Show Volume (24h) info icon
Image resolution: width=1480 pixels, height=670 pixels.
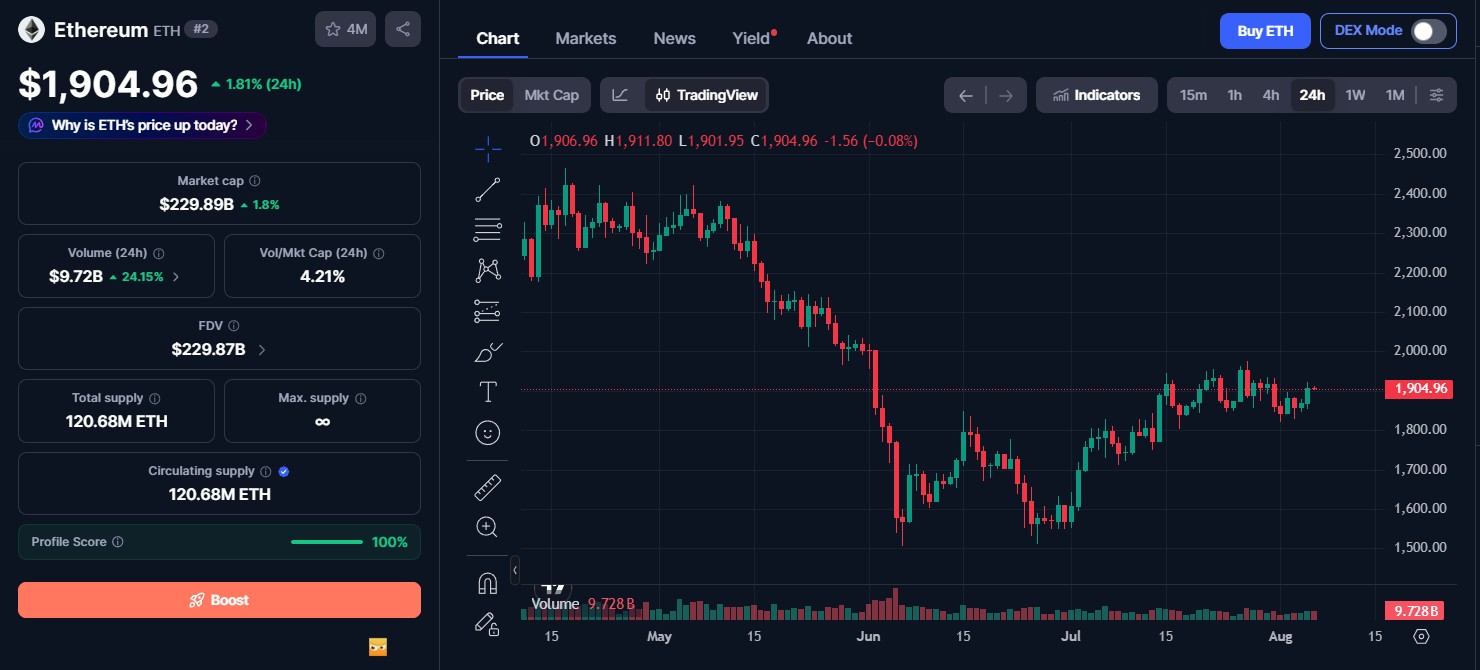pyautogui.click(x=159, y=254)
